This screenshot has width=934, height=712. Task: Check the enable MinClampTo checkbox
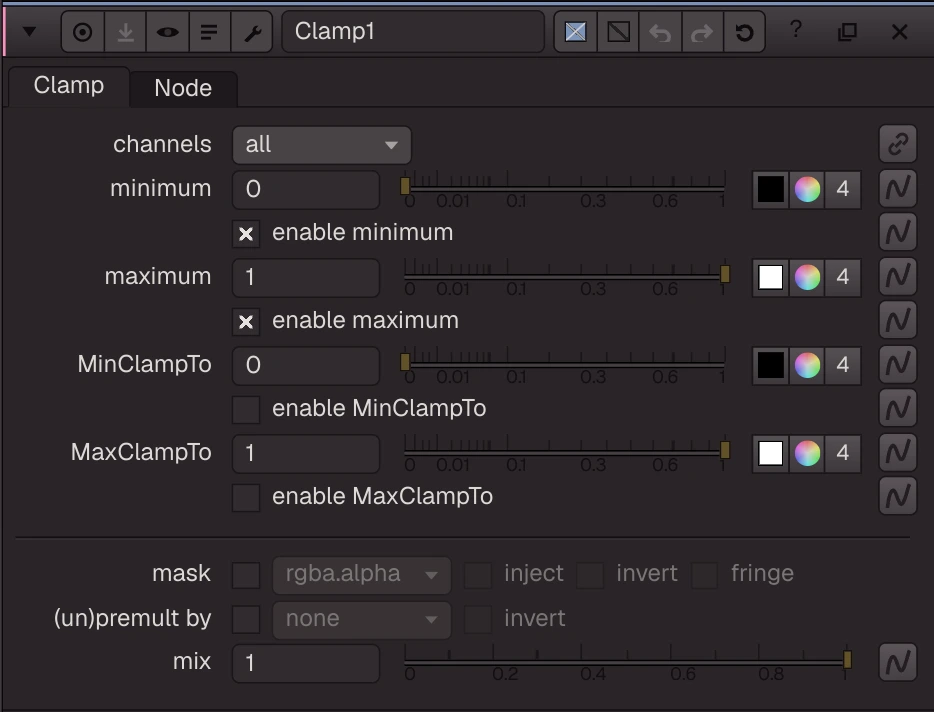[x=246, y=409]
